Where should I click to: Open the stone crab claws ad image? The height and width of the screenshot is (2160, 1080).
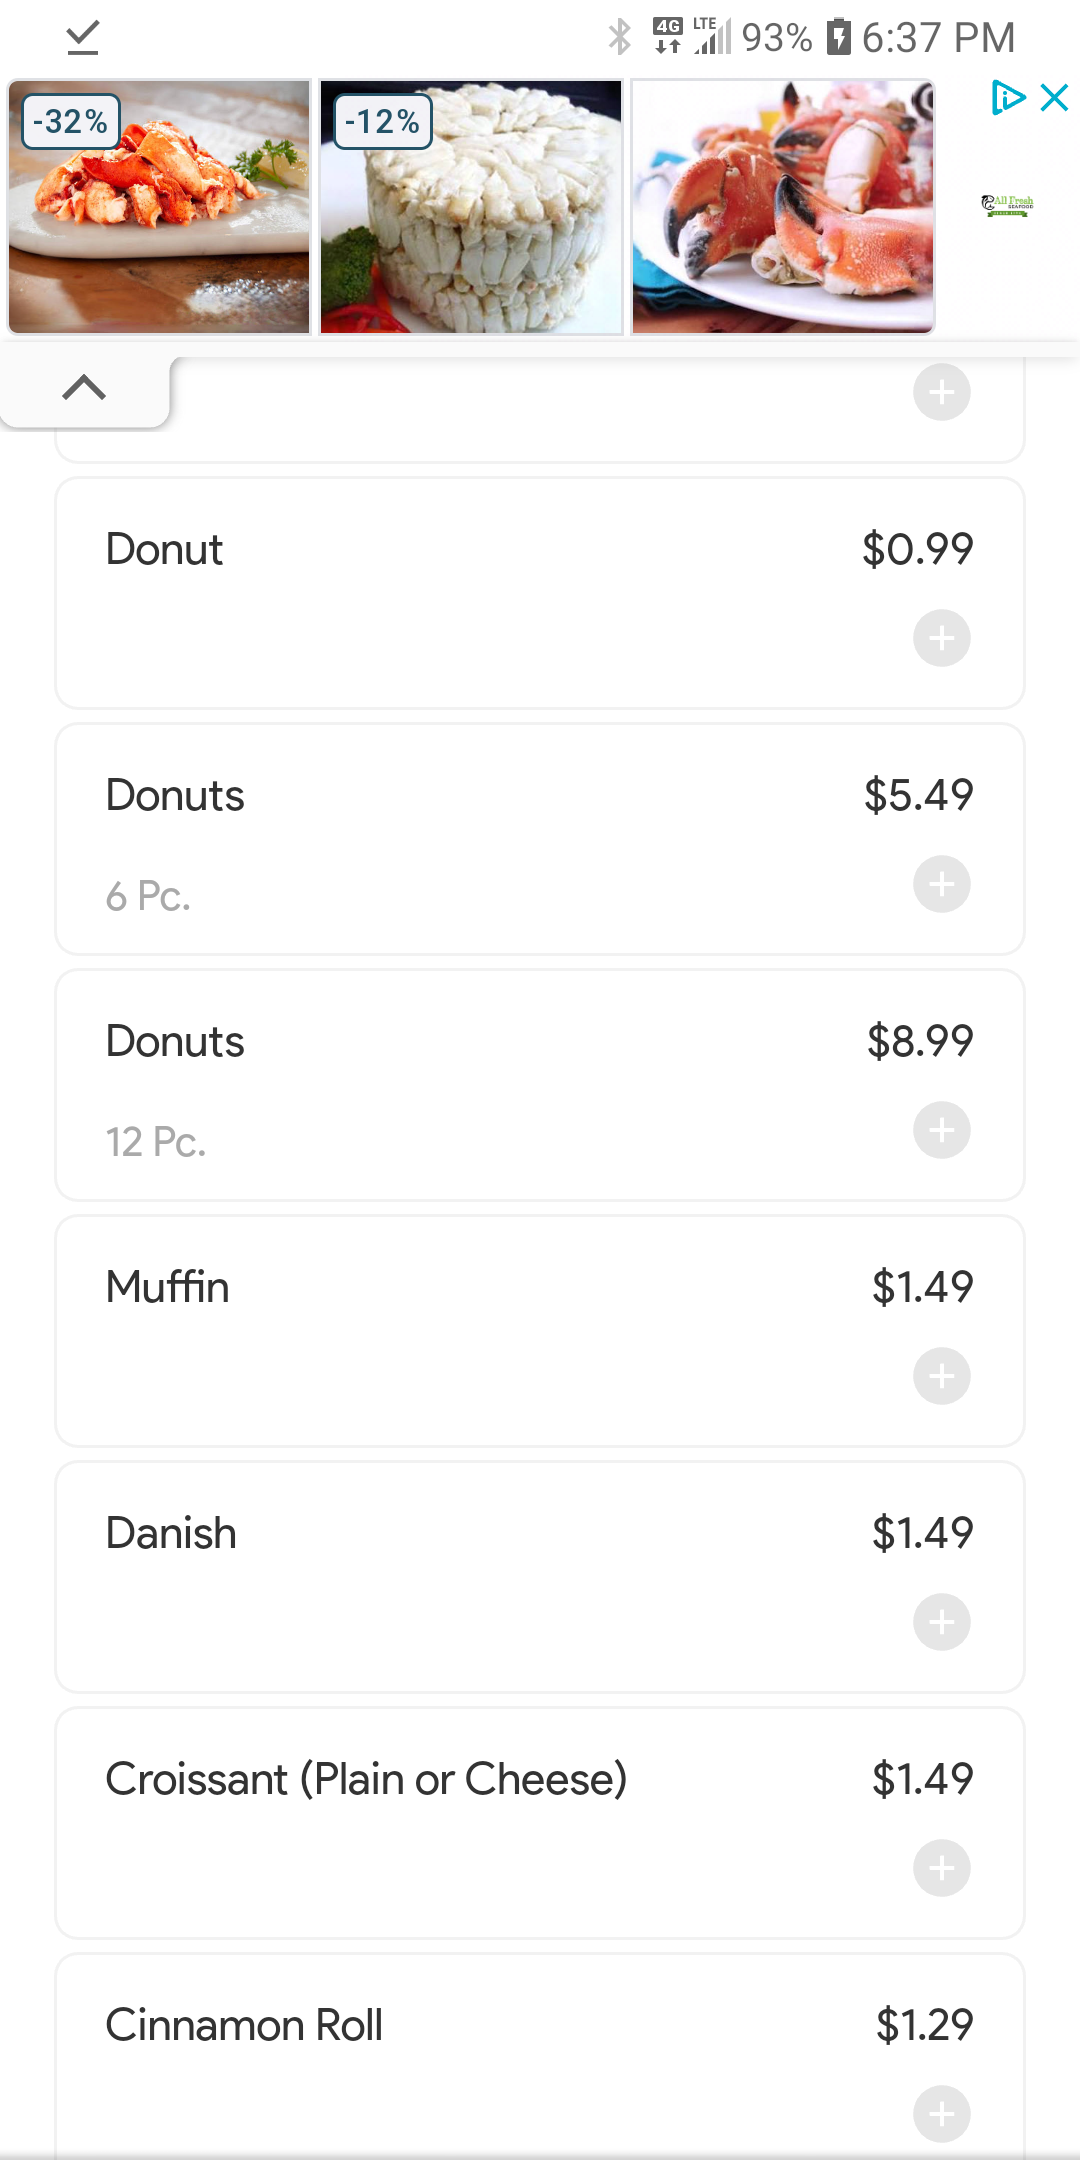[783, 207]
